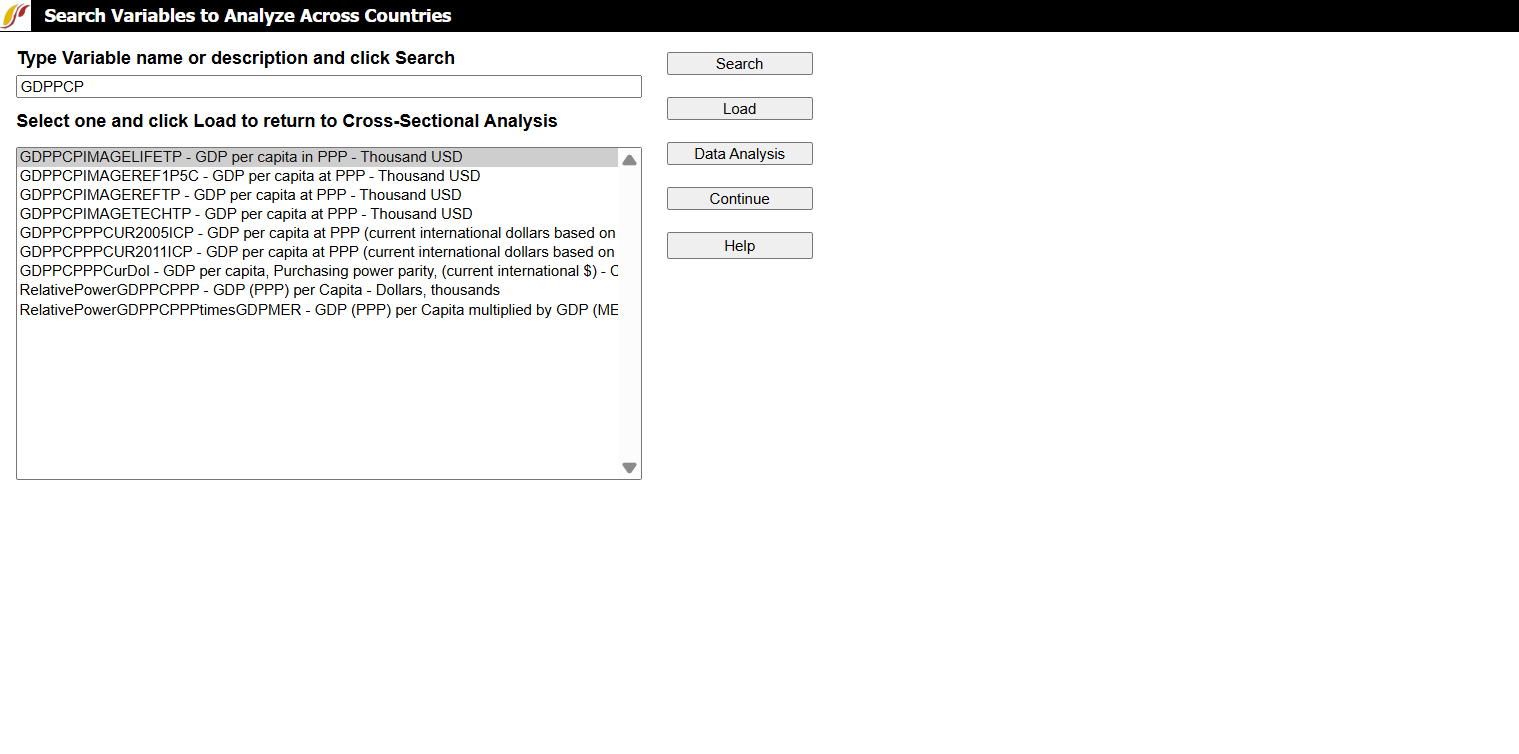Choose GDPPCPIMAGEREFTP from the results
This screenshot has width=1519, height=754.
[241, 195]
